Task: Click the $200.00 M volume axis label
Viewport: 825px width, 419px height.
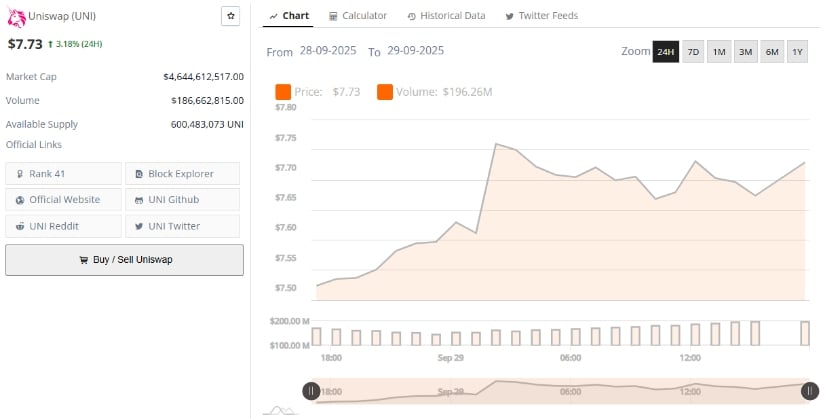Action: pos(289,321)
